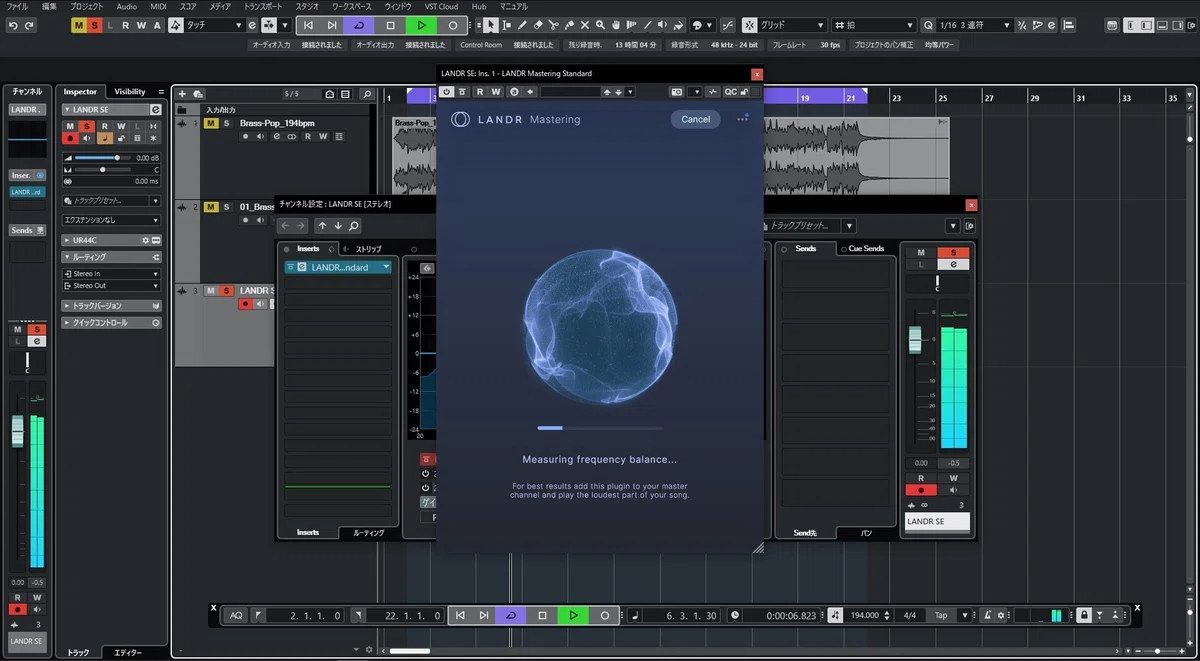The height and width of the screenshot is (661, 1200).
Task: Toggle plugin bypass power button in LANDR window
Action: point(447,91)
